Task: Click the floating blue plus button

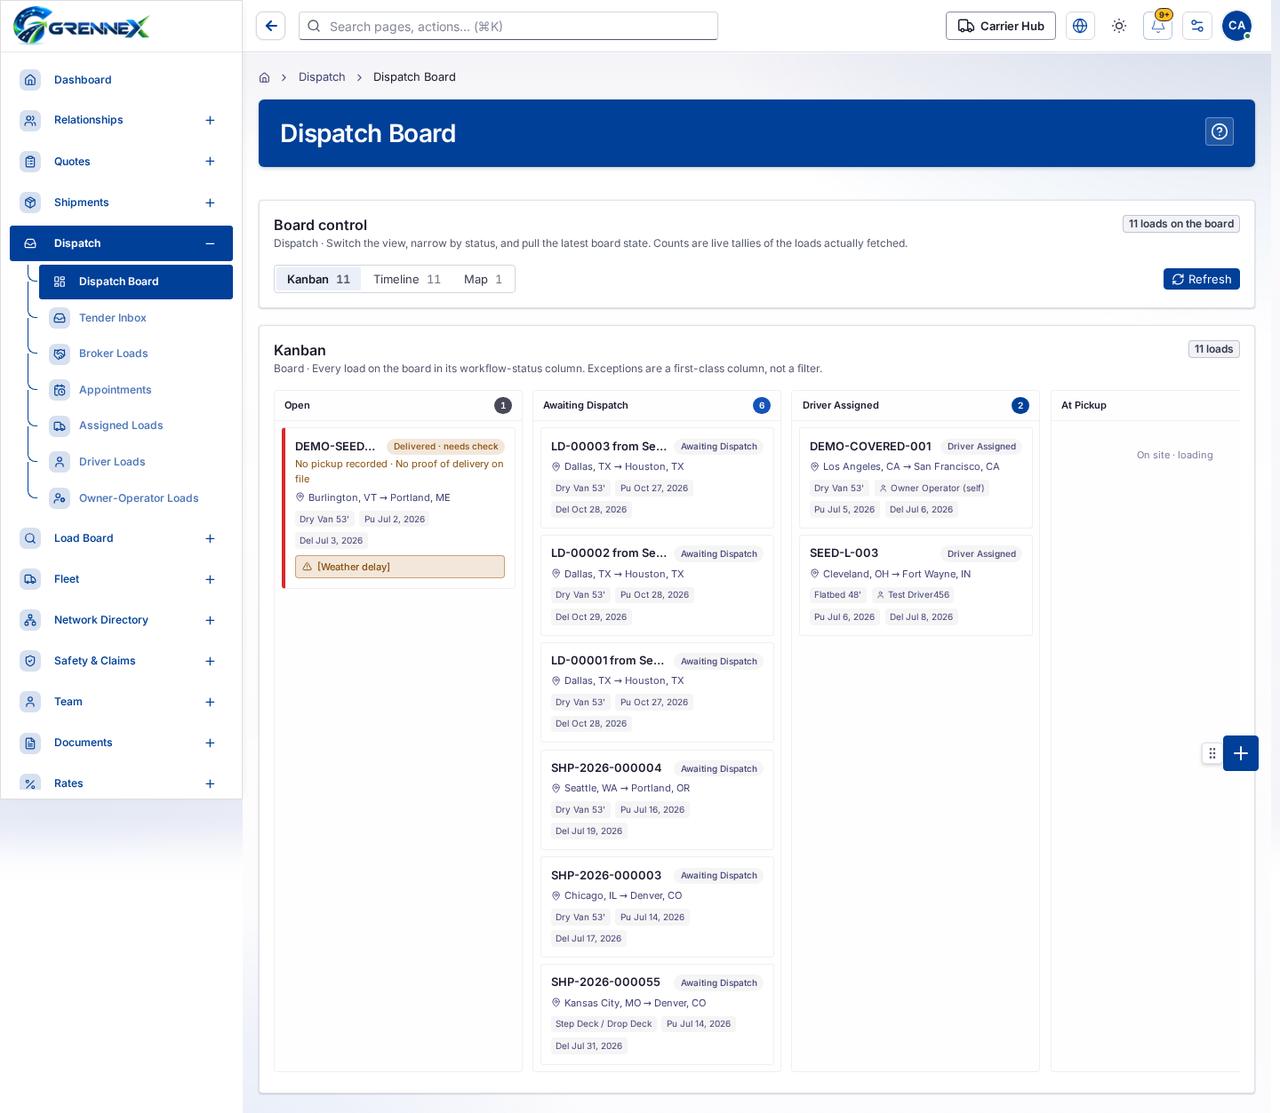Action: [x=1241, y=753]
